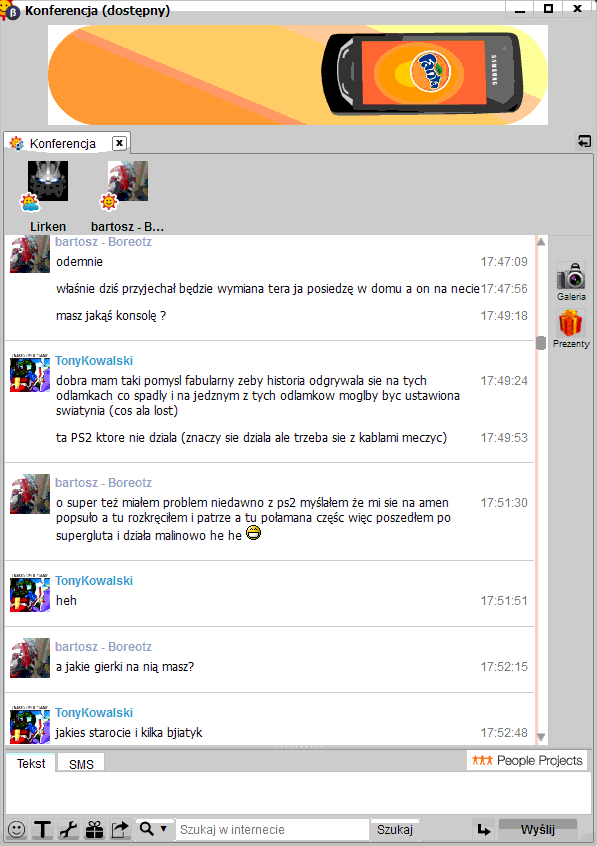The height and width of the screenshot is (846, 597).
Task: Open search engine dropdown arrow
Action: tap(164, 828)
